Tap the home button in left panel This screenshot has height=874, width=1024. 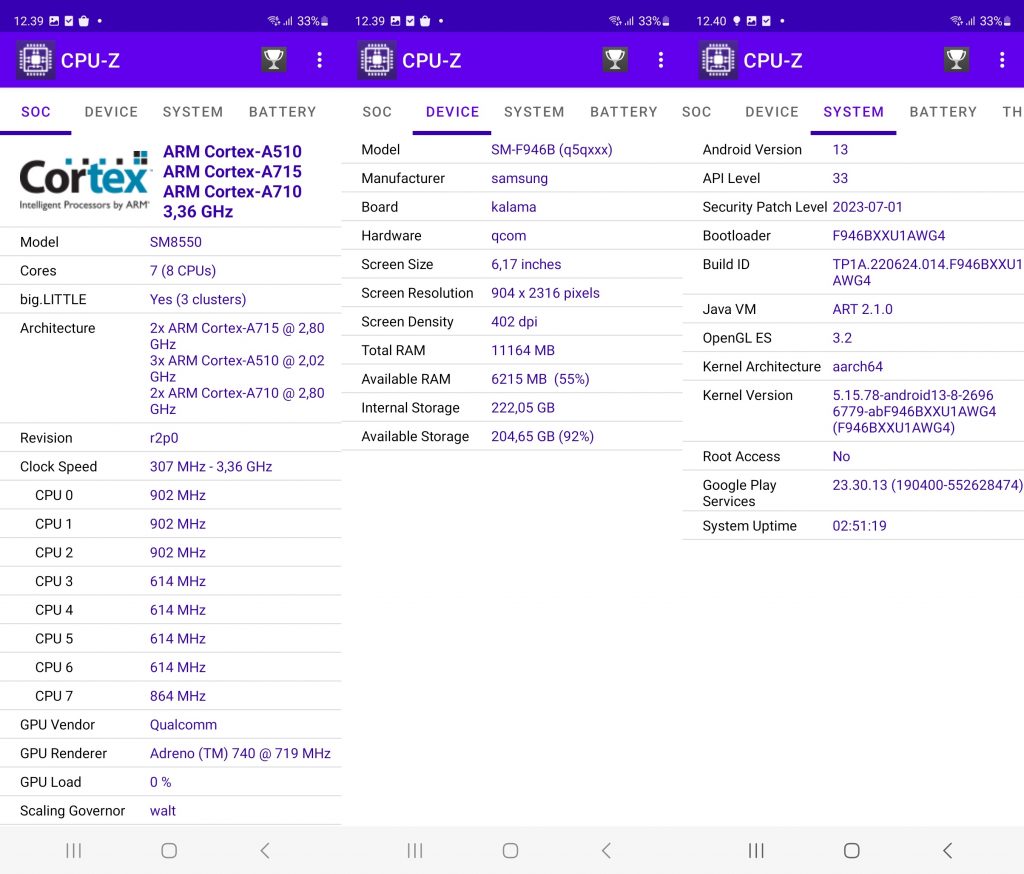(169, 850)
